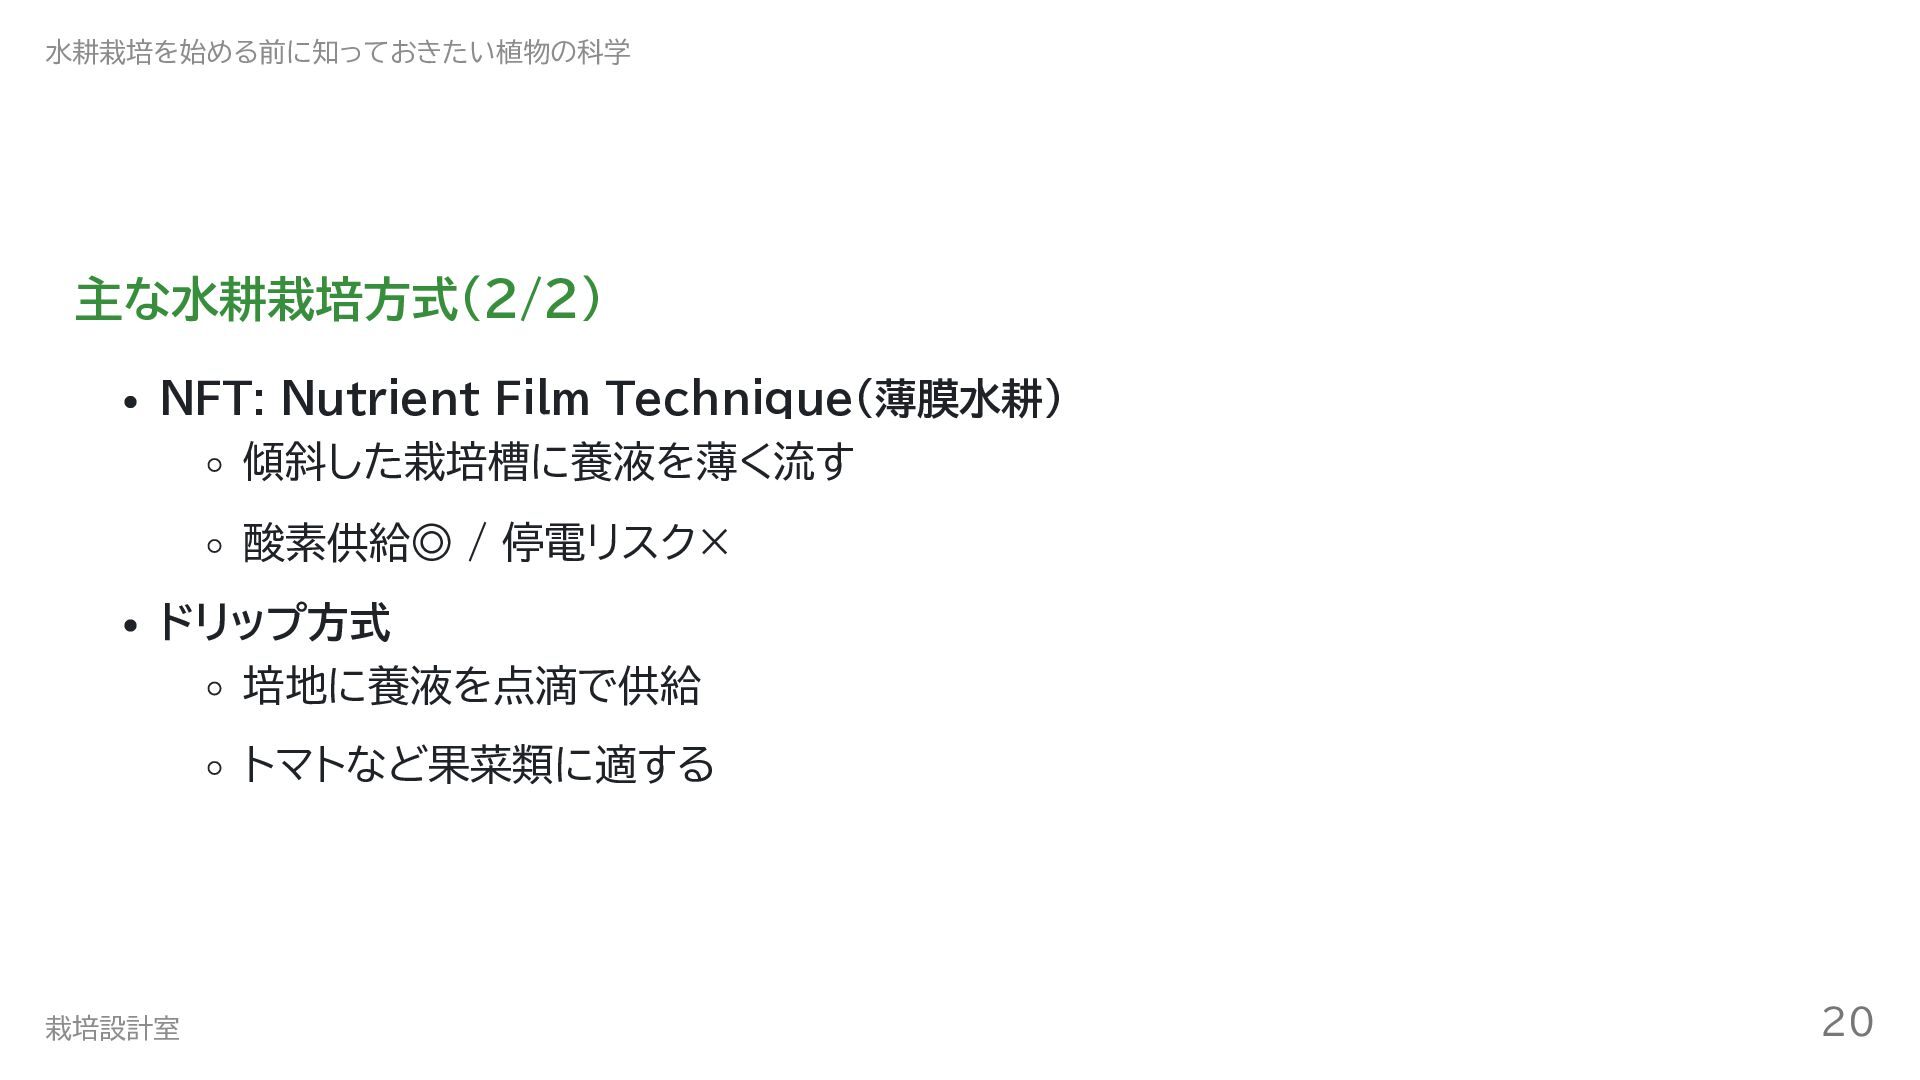Click the page number 20

[x=1847, y=1022]
